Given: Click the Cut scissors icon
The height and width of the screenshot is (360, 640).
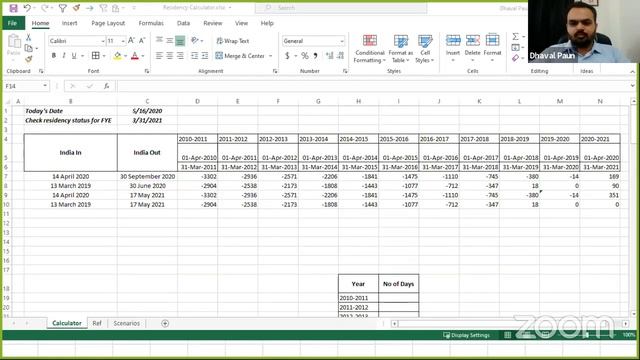Looking at the screenshot, I should click(28, 38).
